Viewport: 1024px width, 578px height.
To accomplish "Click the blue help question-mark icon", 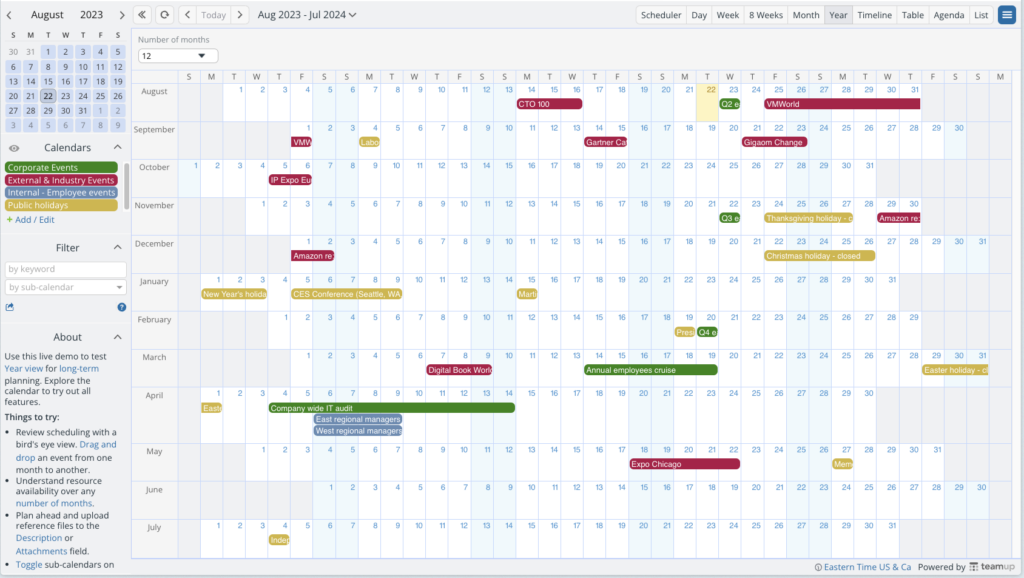I will [121, 306].
